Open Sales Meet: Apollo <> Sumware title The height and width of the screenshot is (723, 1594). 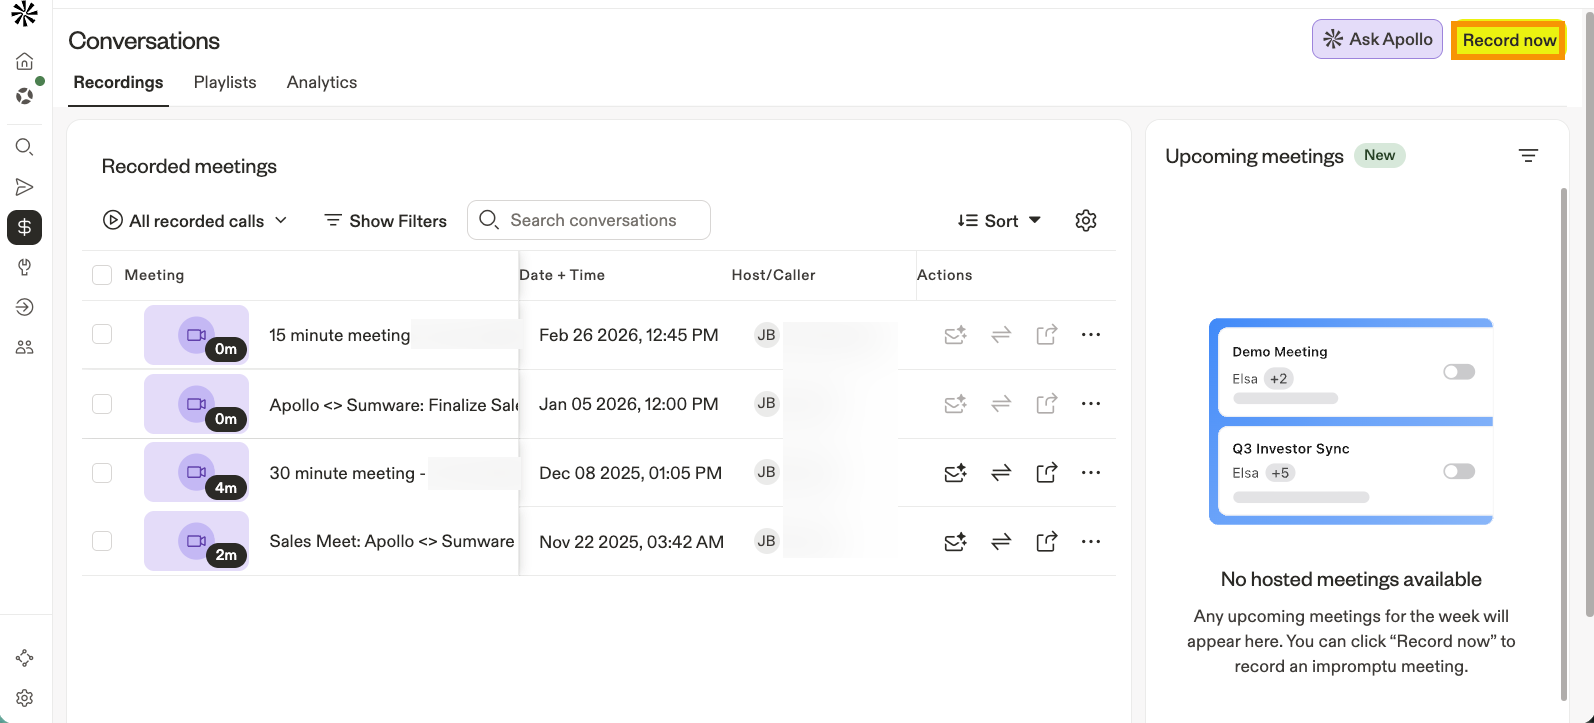[392, 541]
